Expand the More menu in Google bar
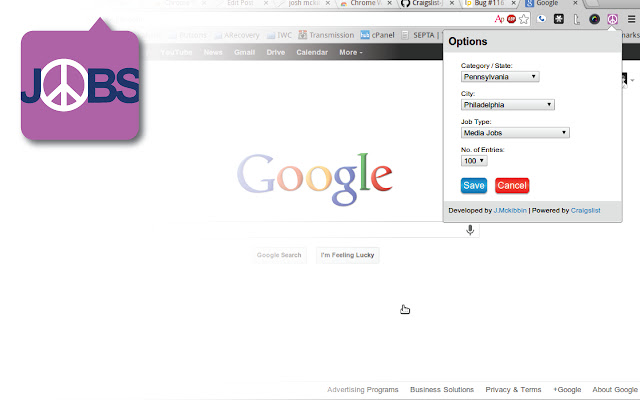The width and height of the screenshot is (640, 400). pos(351,52)
